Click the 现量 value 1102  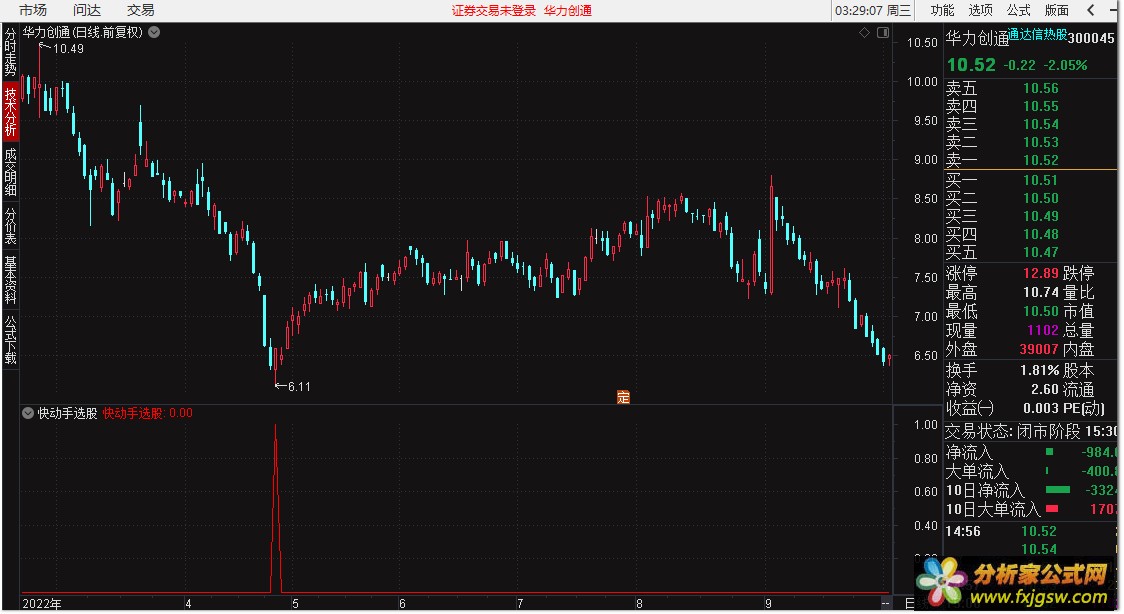[x=1043, y=330]
